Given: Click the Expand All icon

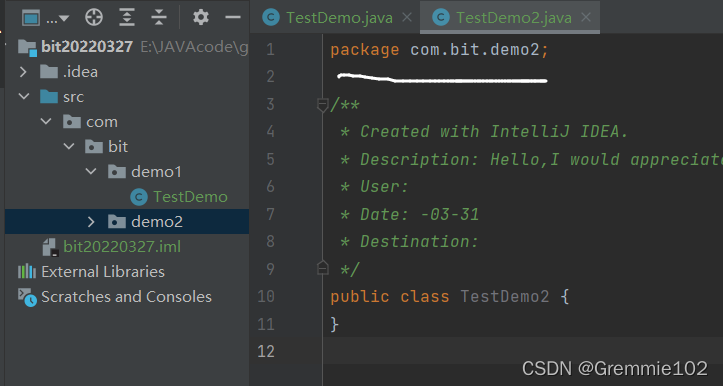Looking at the screenshot, I should pos(126,18).
